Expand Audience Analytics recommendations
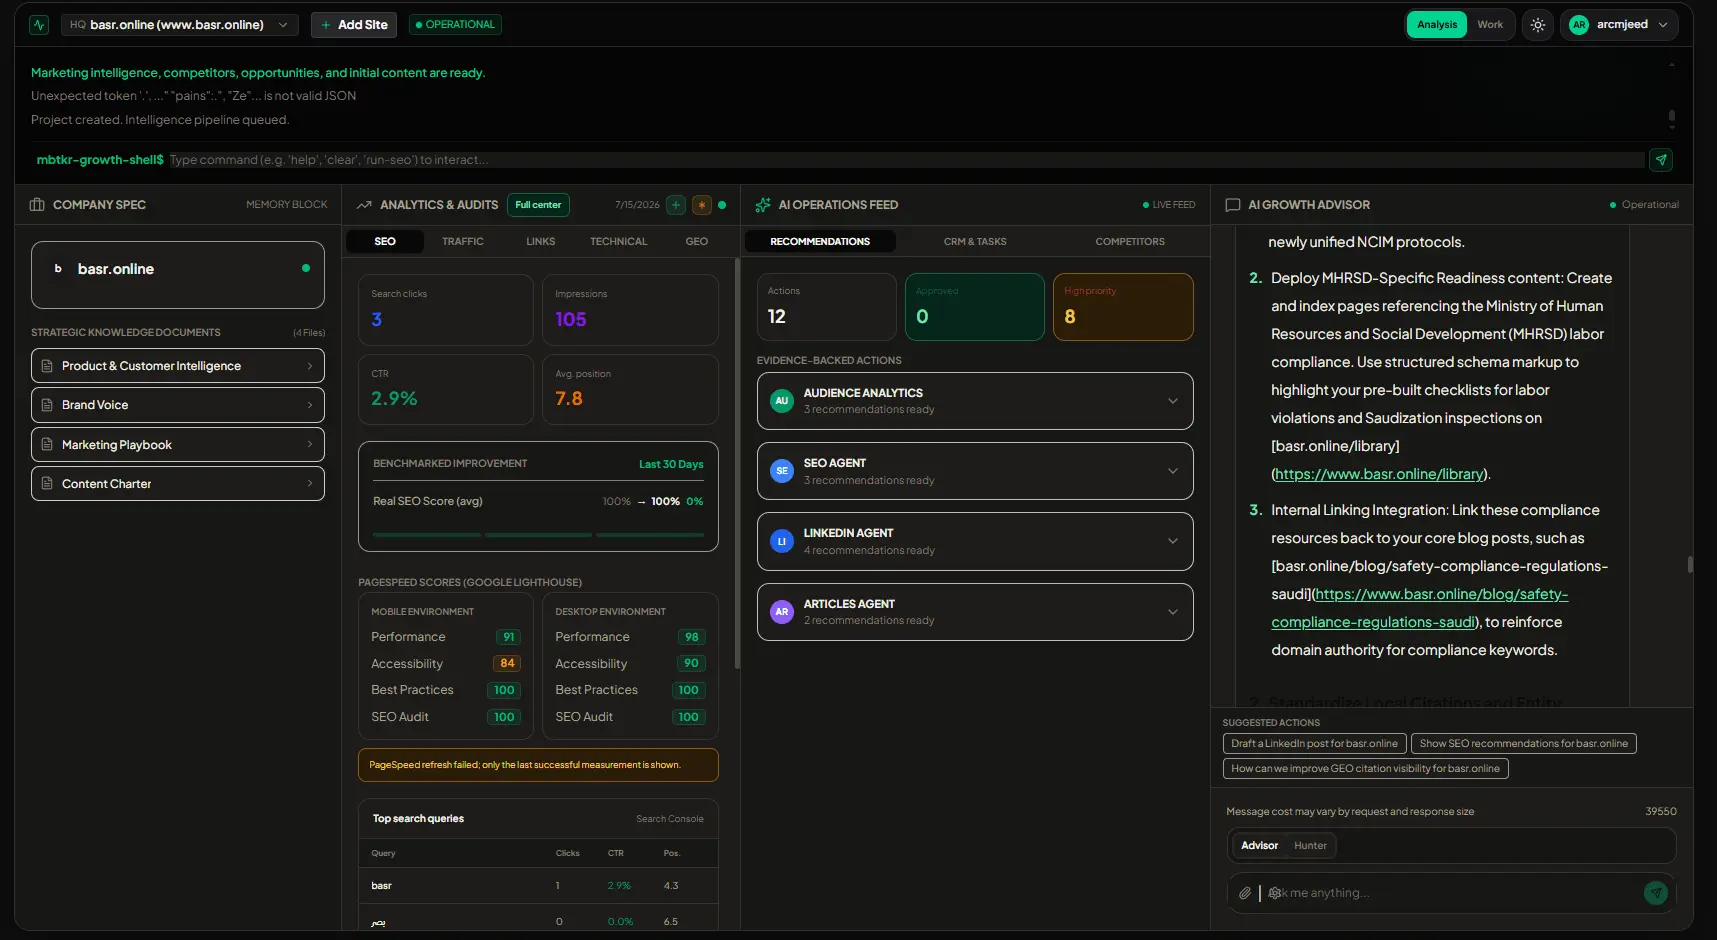The width and height of the screenshot is (1717, 940). click(x=975, y=401)
